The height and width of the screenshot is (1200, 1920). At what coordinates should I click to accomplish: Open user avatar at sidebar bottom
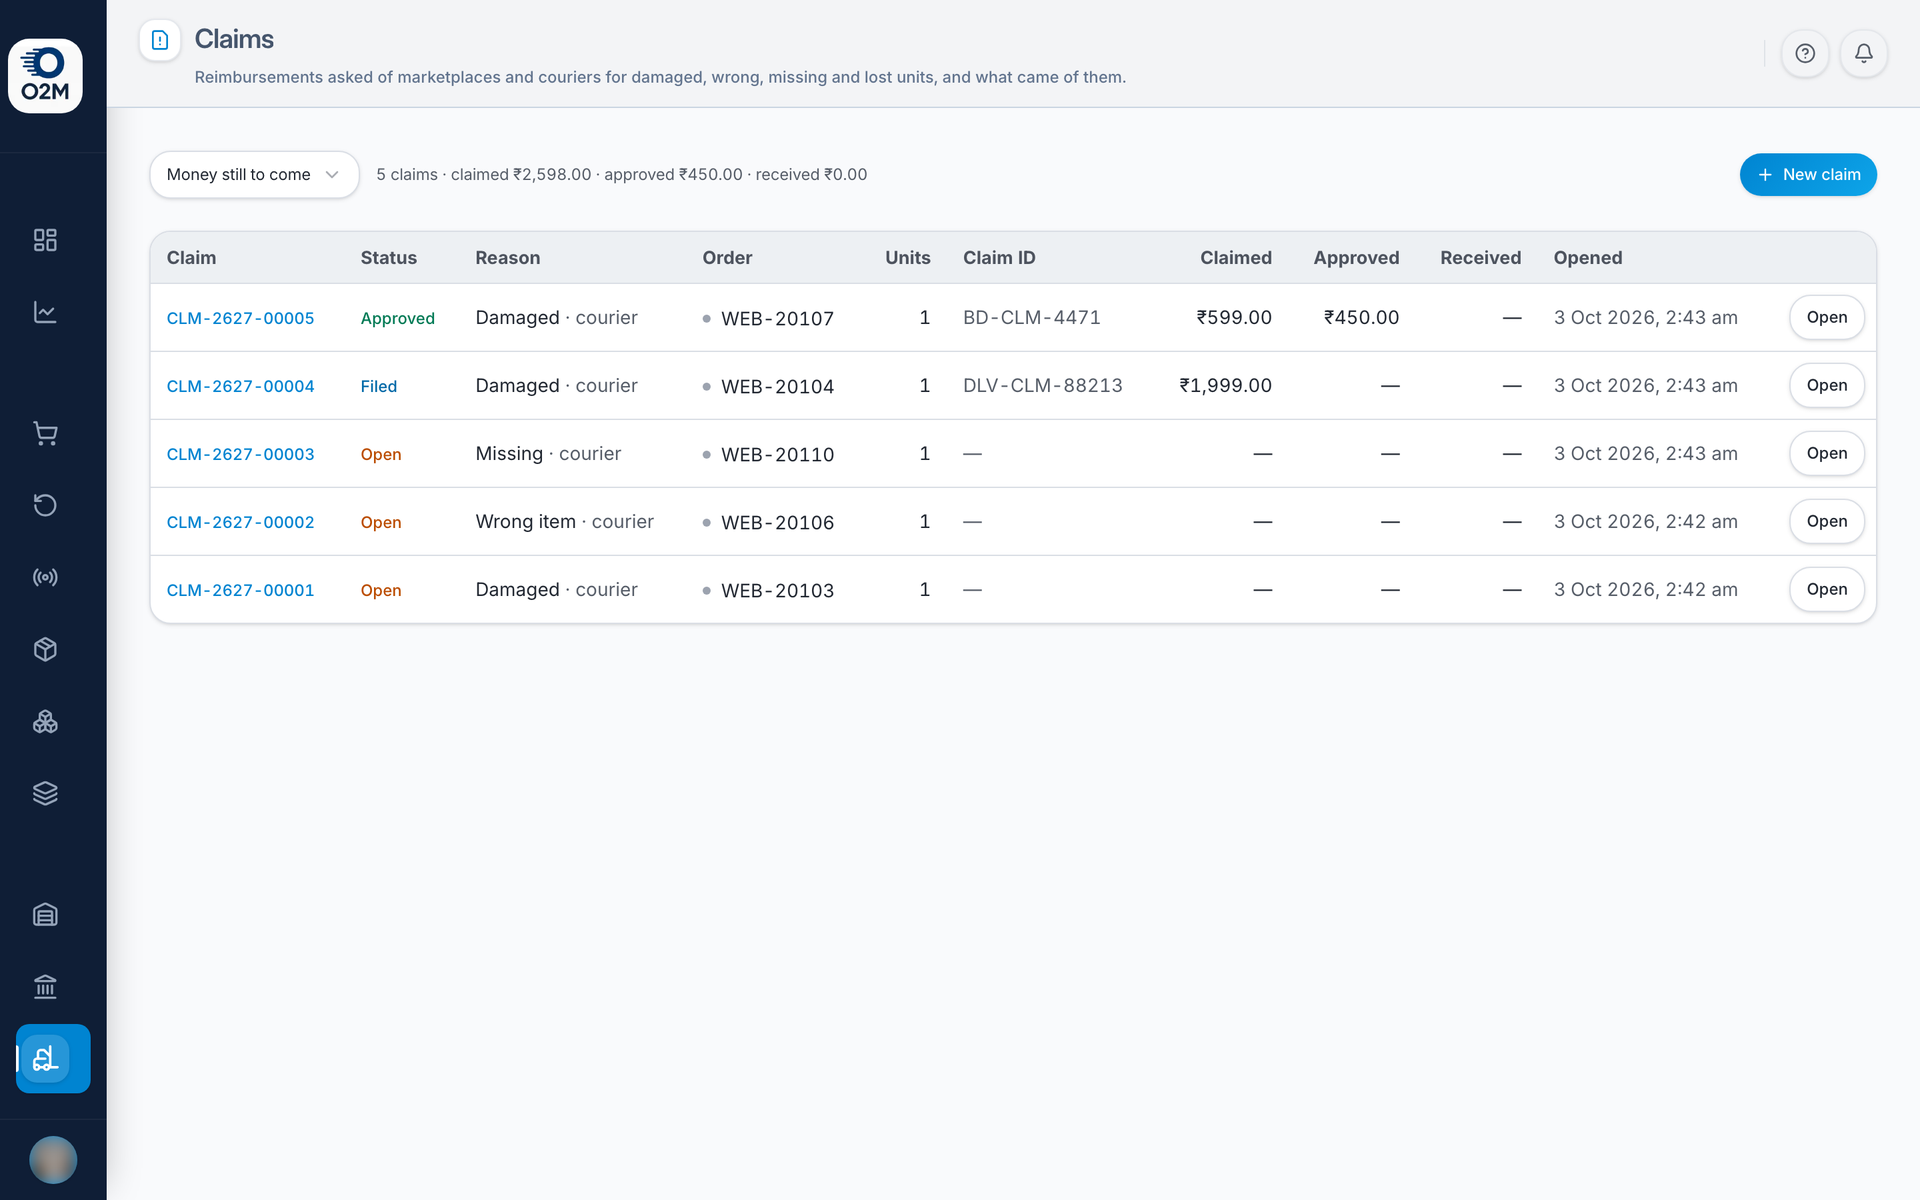[53, 1160]
